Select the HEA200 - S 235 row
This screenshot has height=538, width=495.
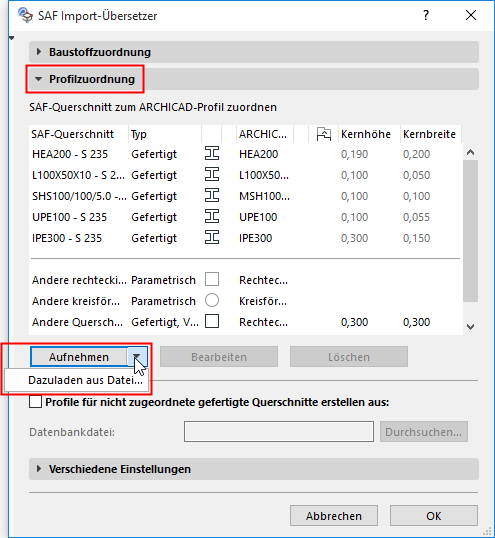[x=245, y=154]
